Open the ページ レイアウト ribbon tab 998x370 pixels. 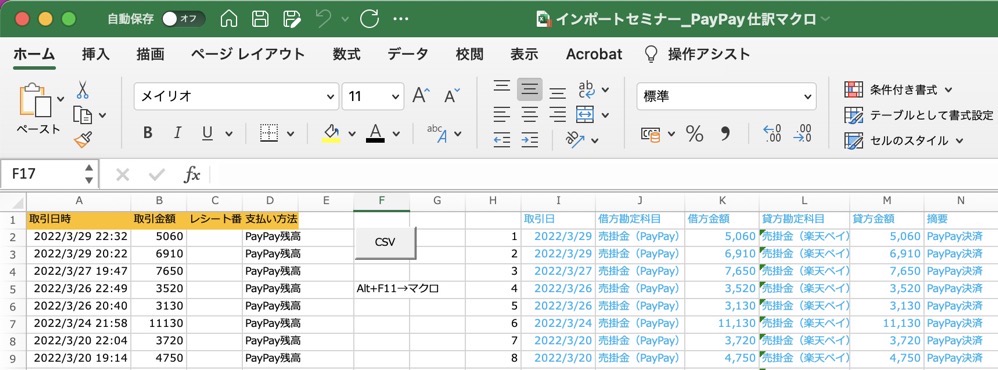click(248, 55)
